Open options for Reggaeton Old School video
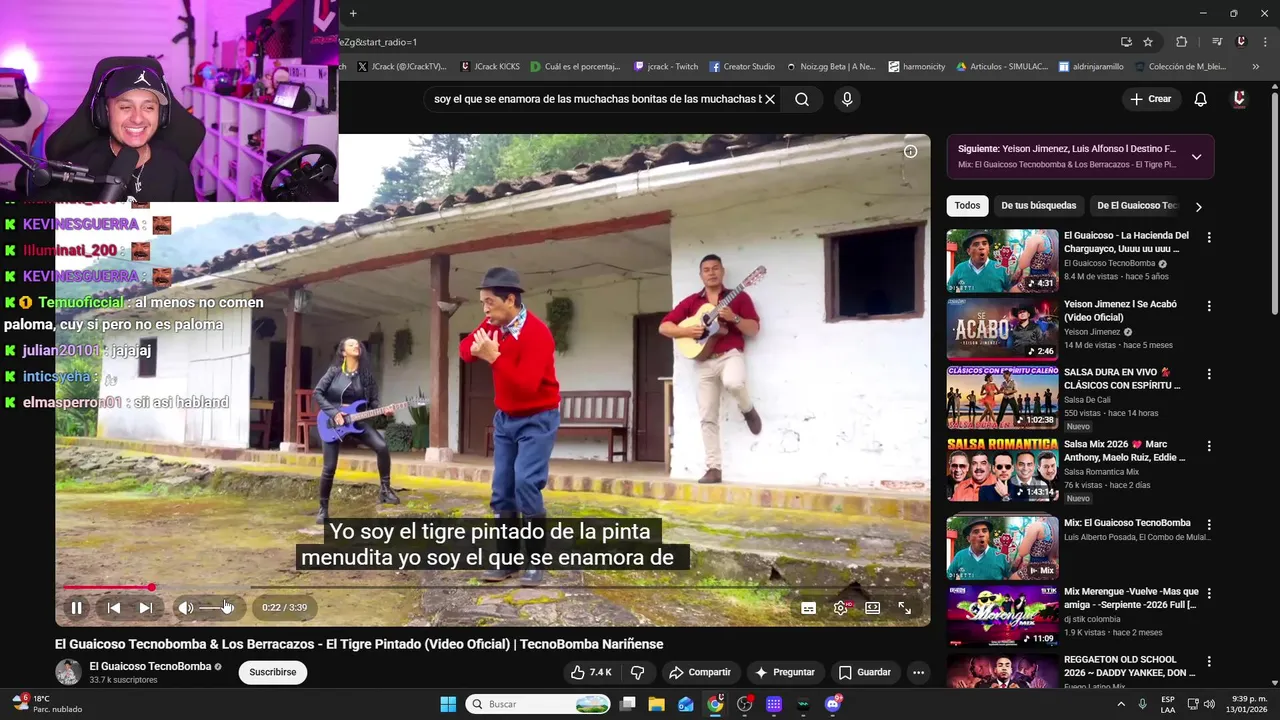 point(1209,662)
